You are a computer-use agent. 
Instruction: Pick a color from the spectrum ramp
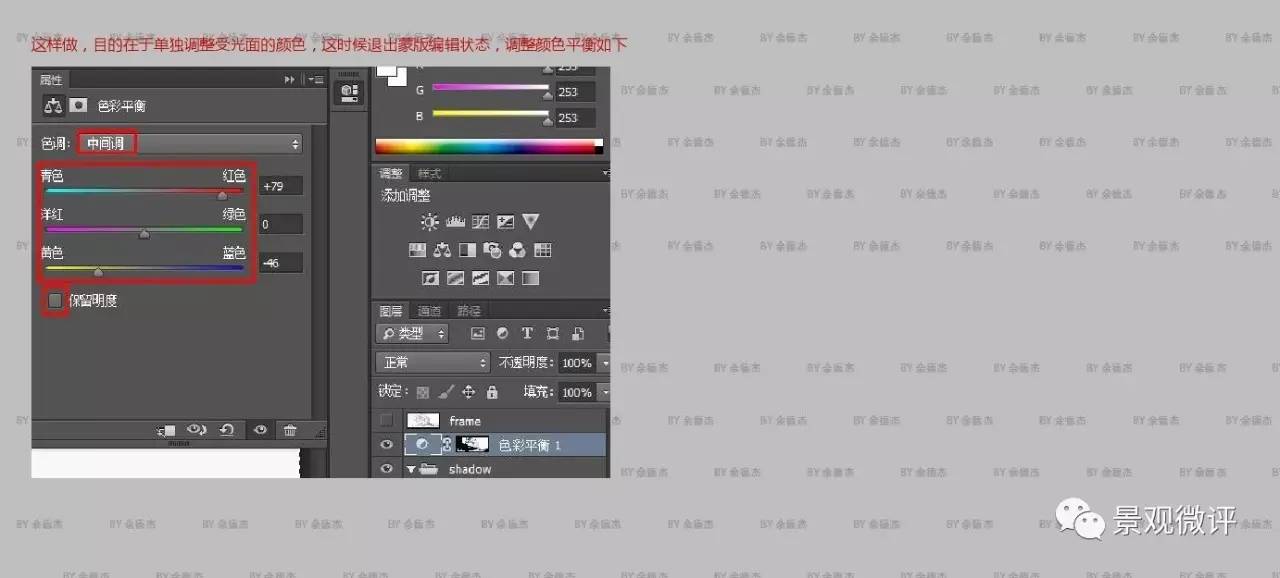pos(489,146)
